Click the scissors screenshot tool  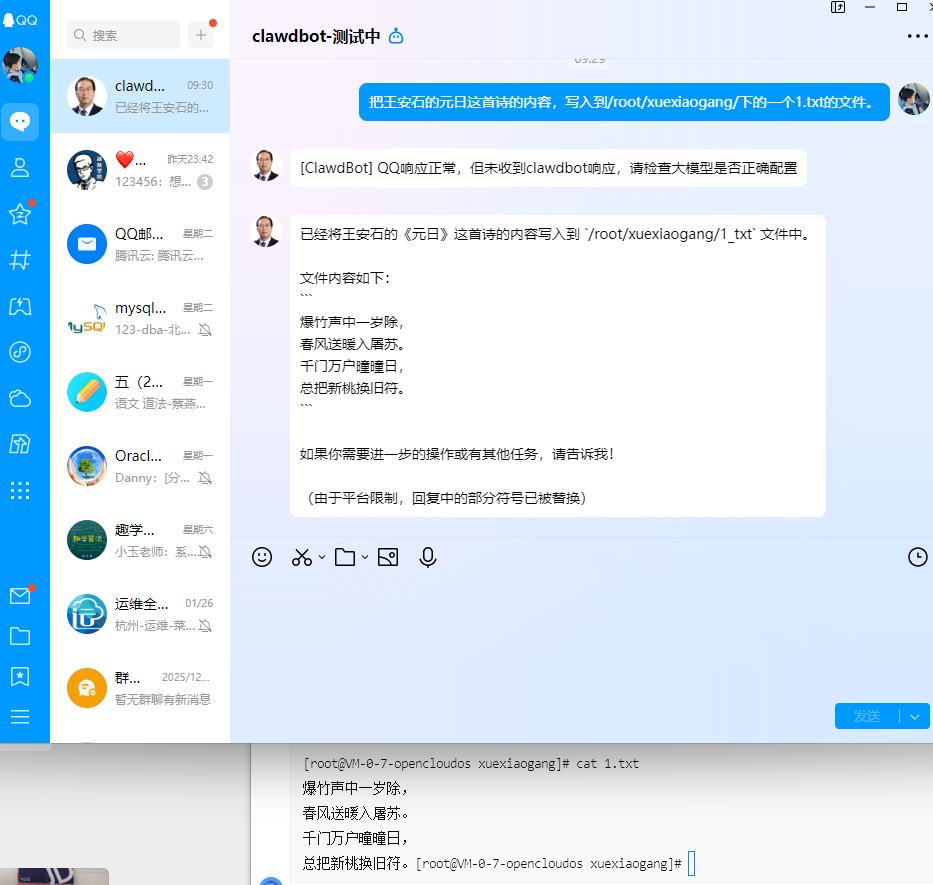302,557
